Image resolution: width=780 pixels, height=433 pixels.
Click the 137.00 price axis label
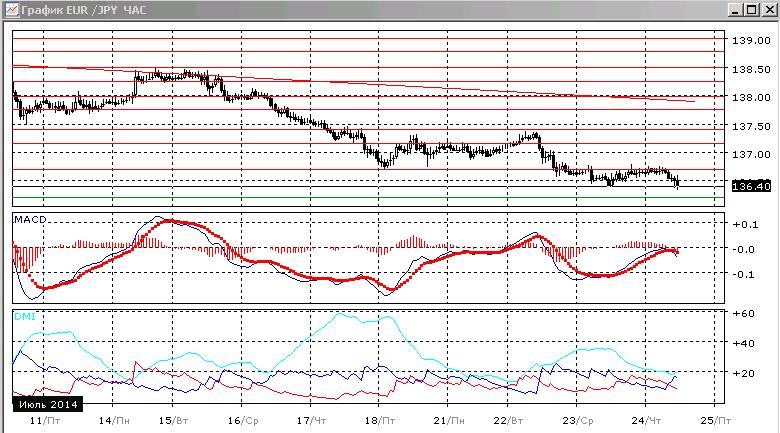751,155
